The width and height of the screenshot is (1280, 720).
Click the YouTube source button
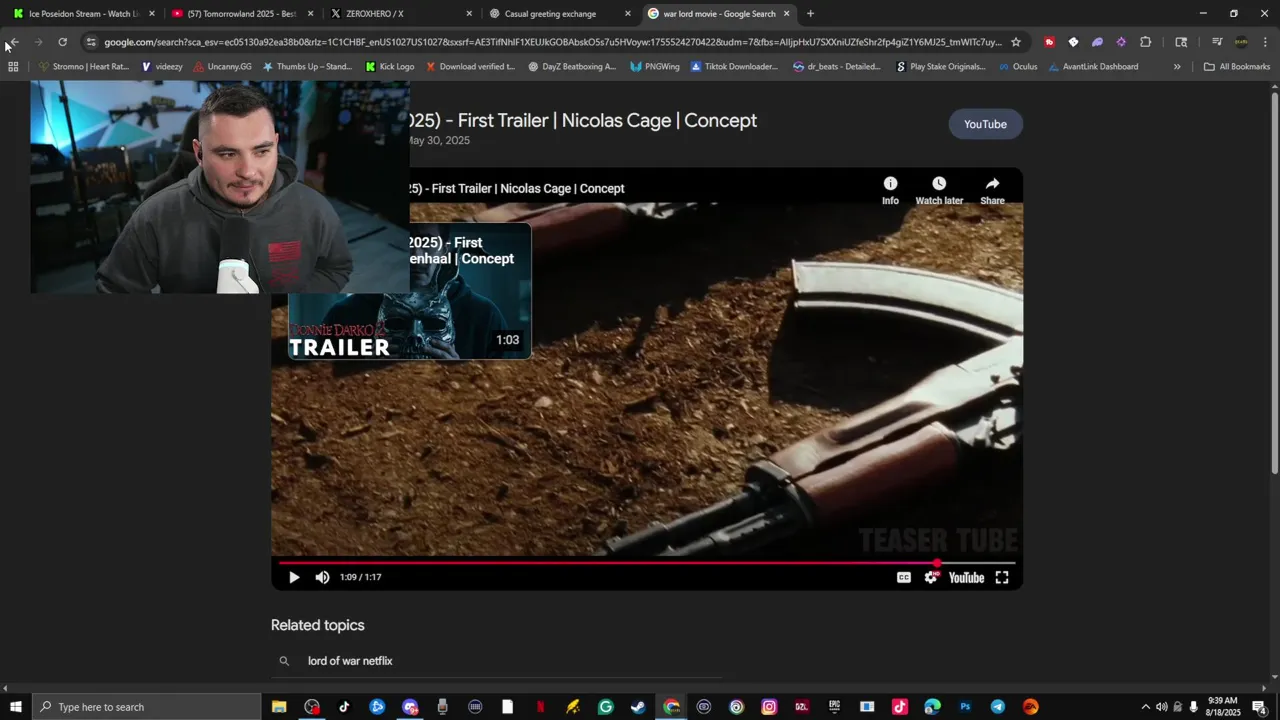click(985, 124)
